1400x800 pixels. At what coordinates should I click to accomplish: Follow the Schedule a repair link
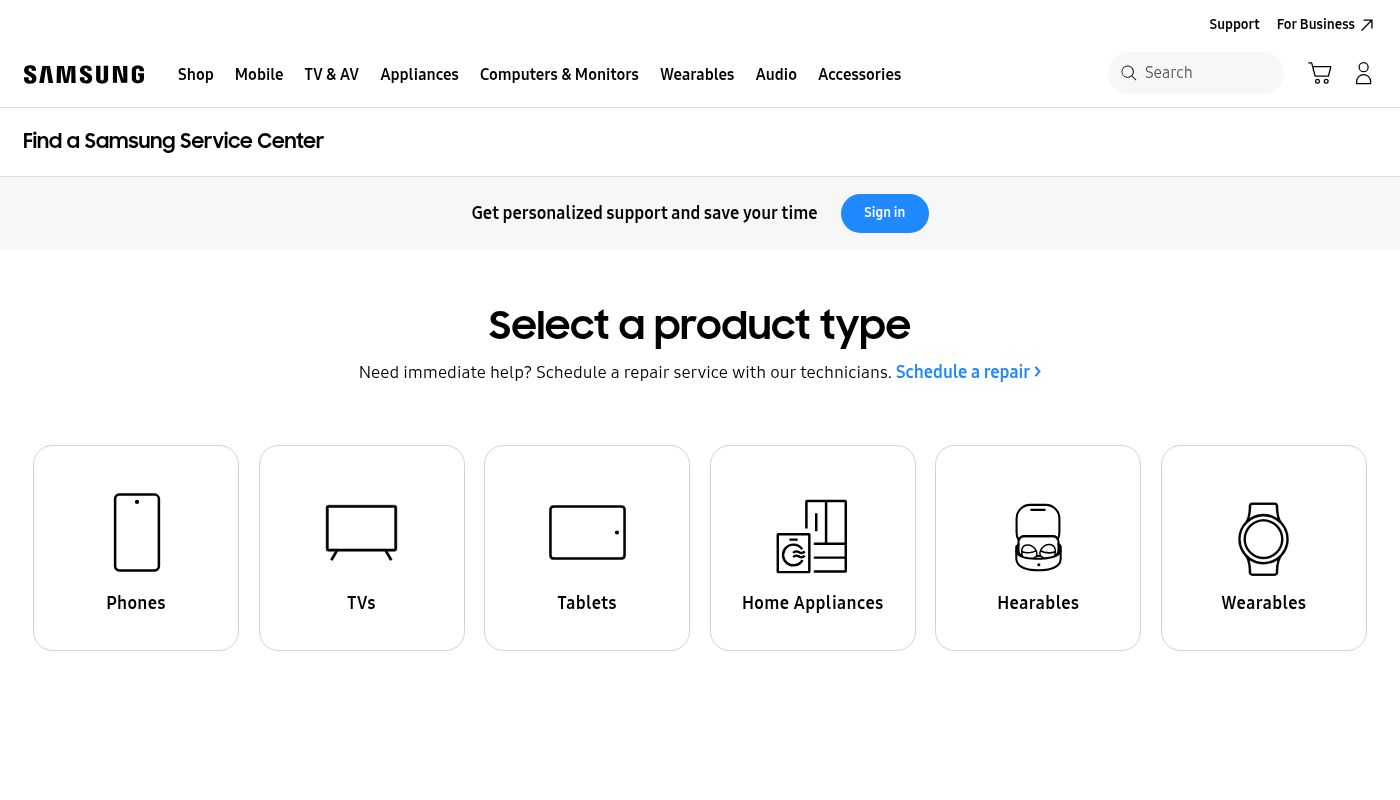coord(967,372)
